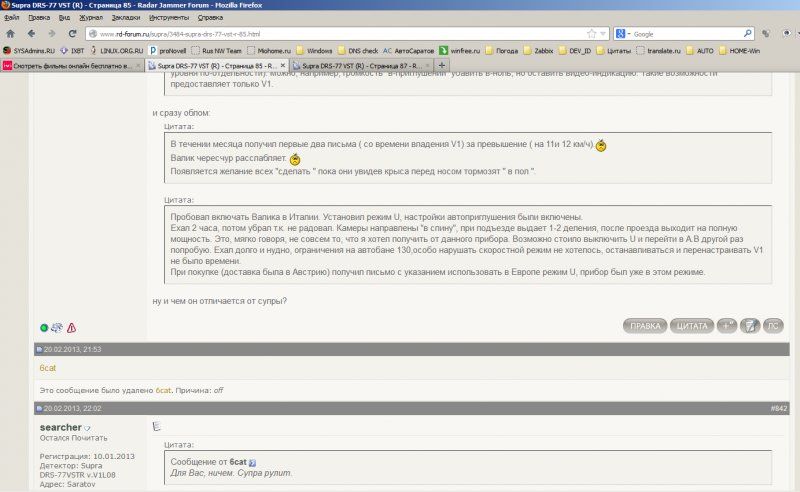Open the АвтоСаратов bookmark
This screenshot has height=492, width=800.
click(x=409, y=51)
